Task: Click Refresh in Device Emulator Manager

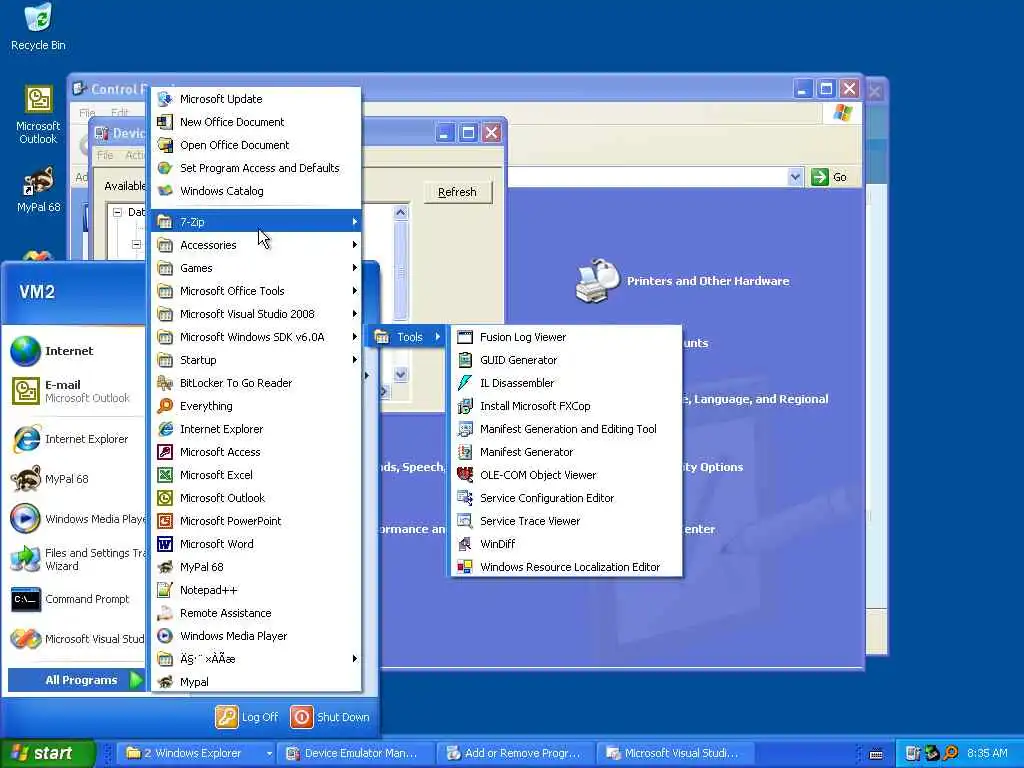Action: 457,192
